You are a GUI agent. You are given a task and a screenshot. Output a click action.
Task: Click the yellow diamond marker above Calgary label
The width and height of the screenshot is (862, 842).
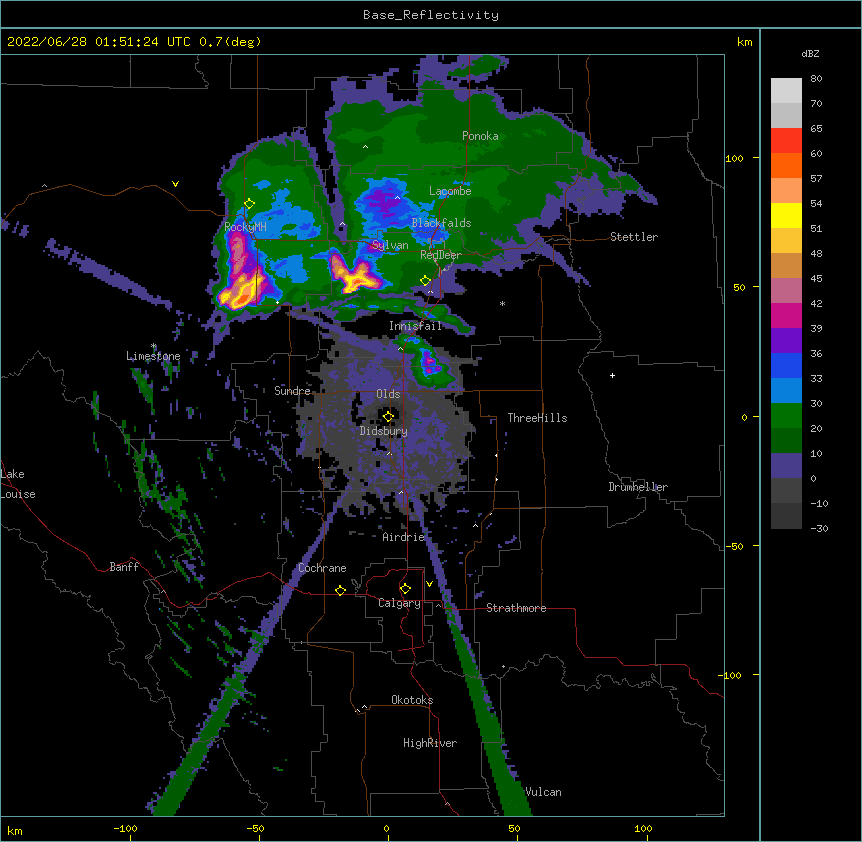405,589
